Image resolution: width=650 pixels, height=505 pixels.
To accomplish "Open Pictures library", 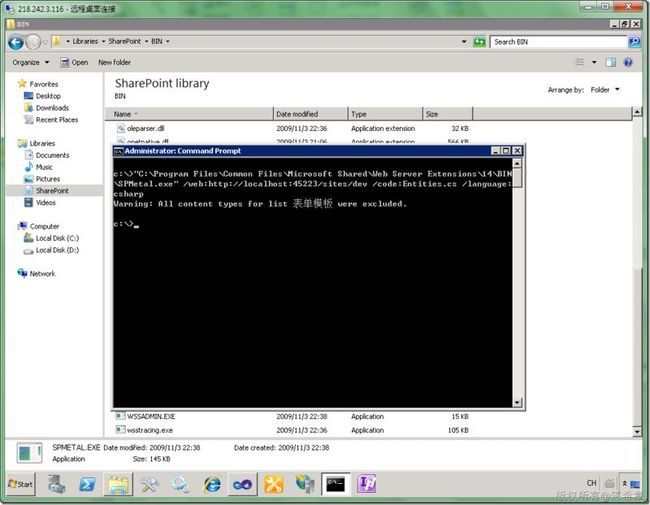I will (x=48, y=179).
